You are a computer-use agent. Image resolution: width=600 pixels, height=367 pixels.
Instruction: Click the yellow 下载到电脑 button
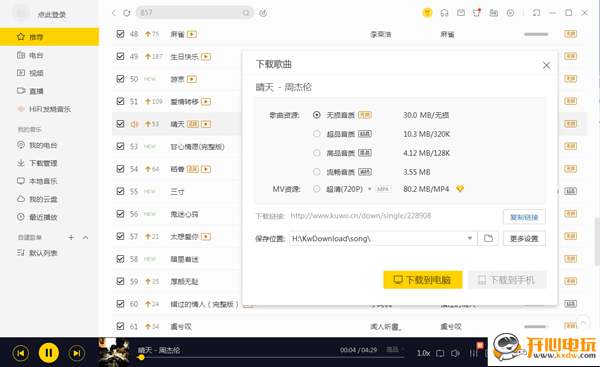point(423,280)
